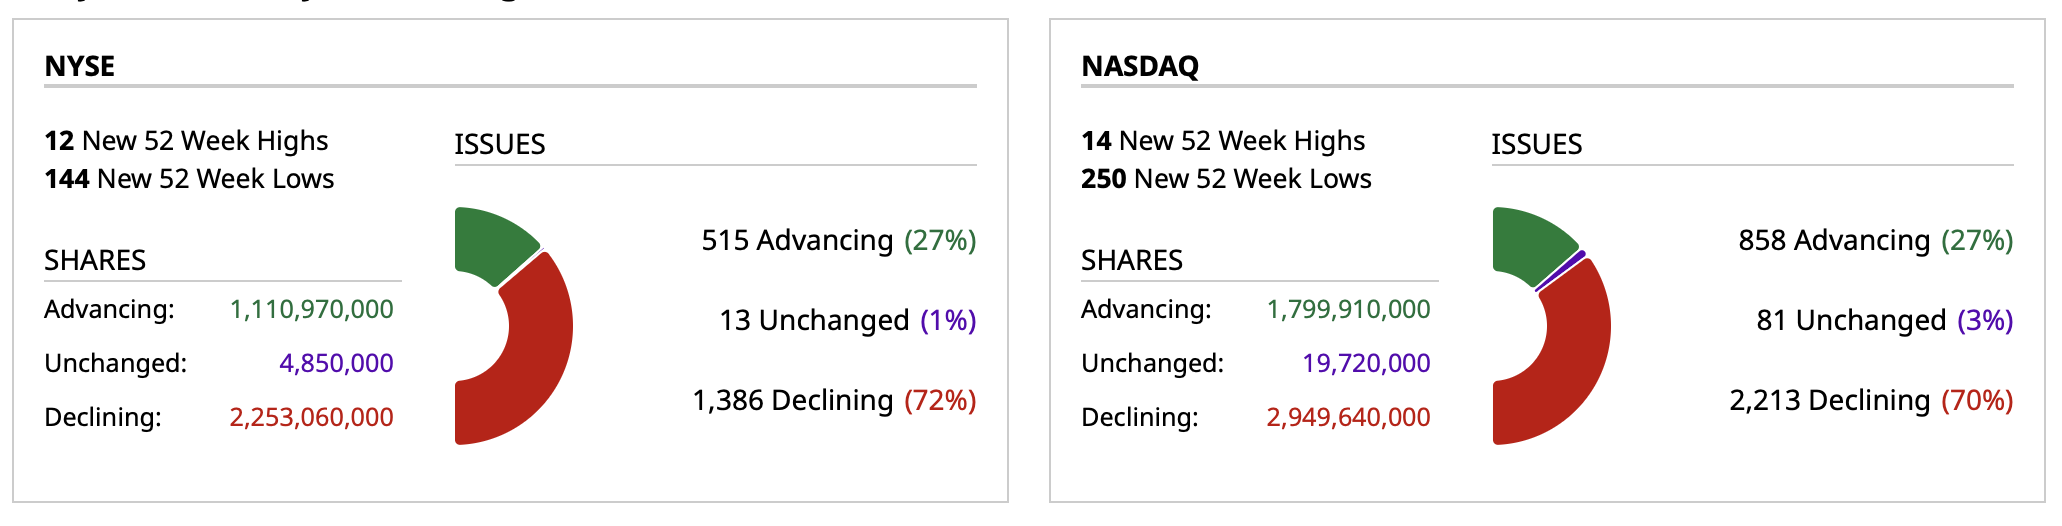Click the NYSE panel heading
The height and width of the screenshot is (526, 2062).
tap(80, 66)
